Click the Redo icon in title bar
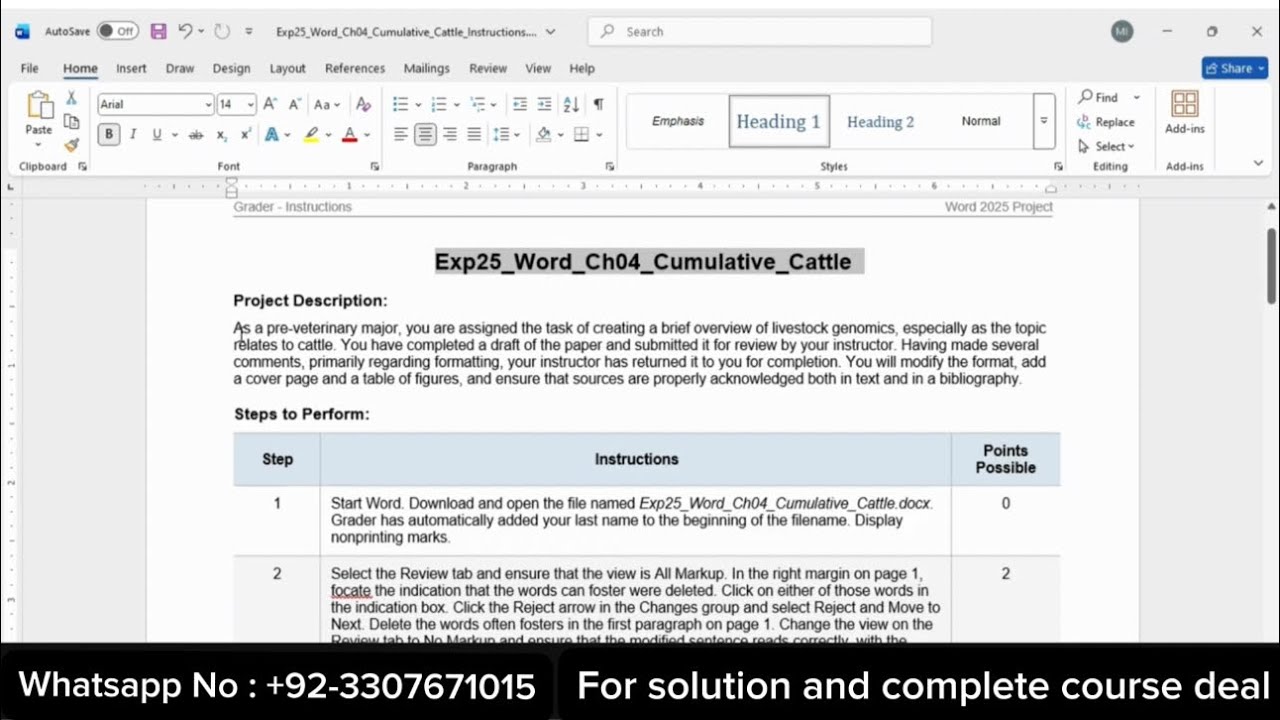 coord(222,31)
